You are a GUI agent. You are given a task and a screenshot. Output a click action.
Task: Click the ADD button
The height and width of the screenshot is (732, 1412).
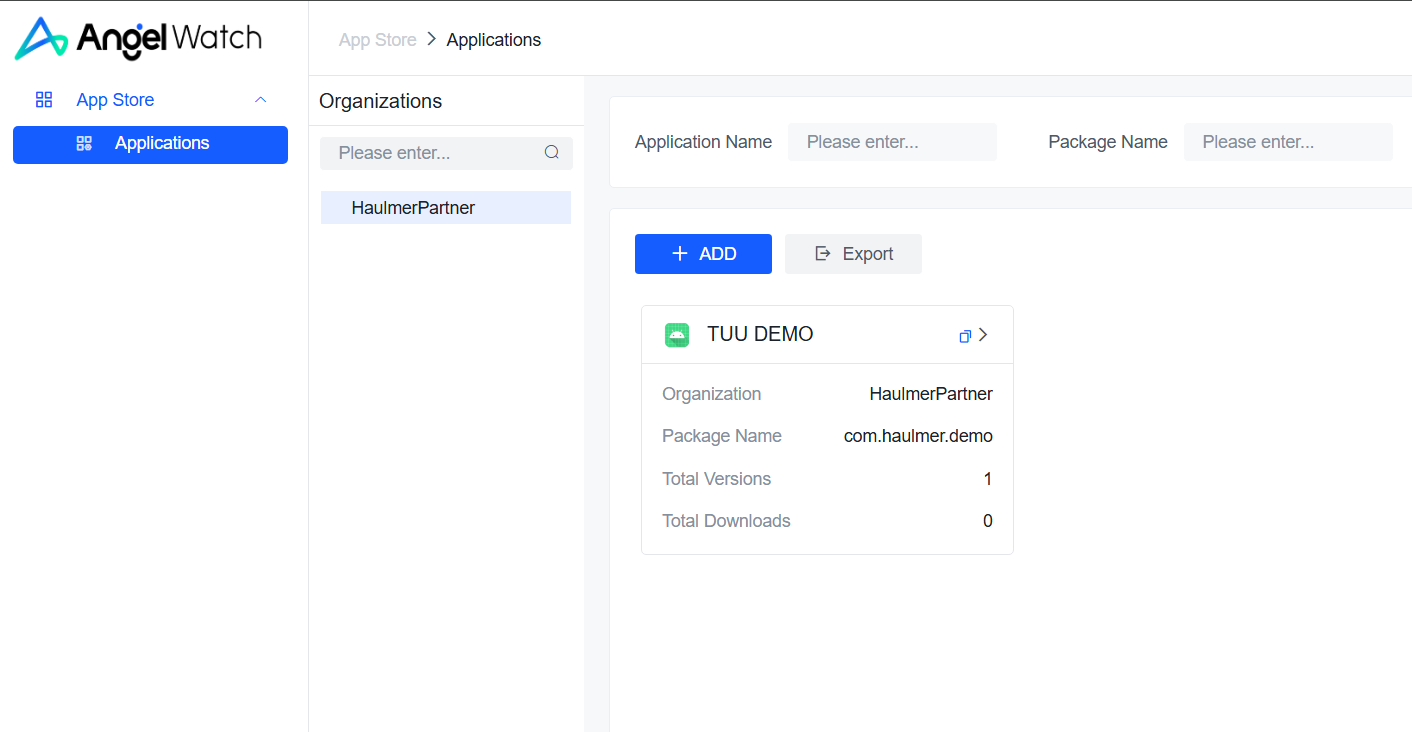pos(703,254)
